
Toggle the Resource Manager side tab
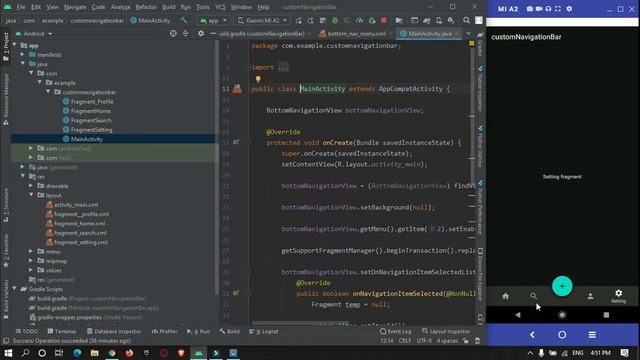[6, 99]
